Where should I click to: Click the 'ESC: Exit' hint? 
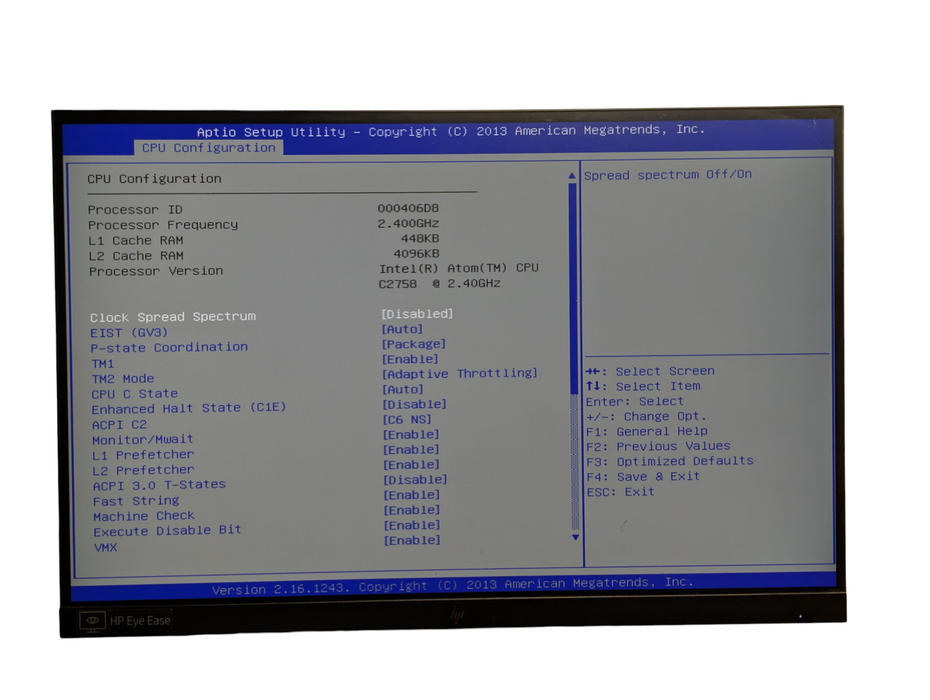(x=621, y=492)
